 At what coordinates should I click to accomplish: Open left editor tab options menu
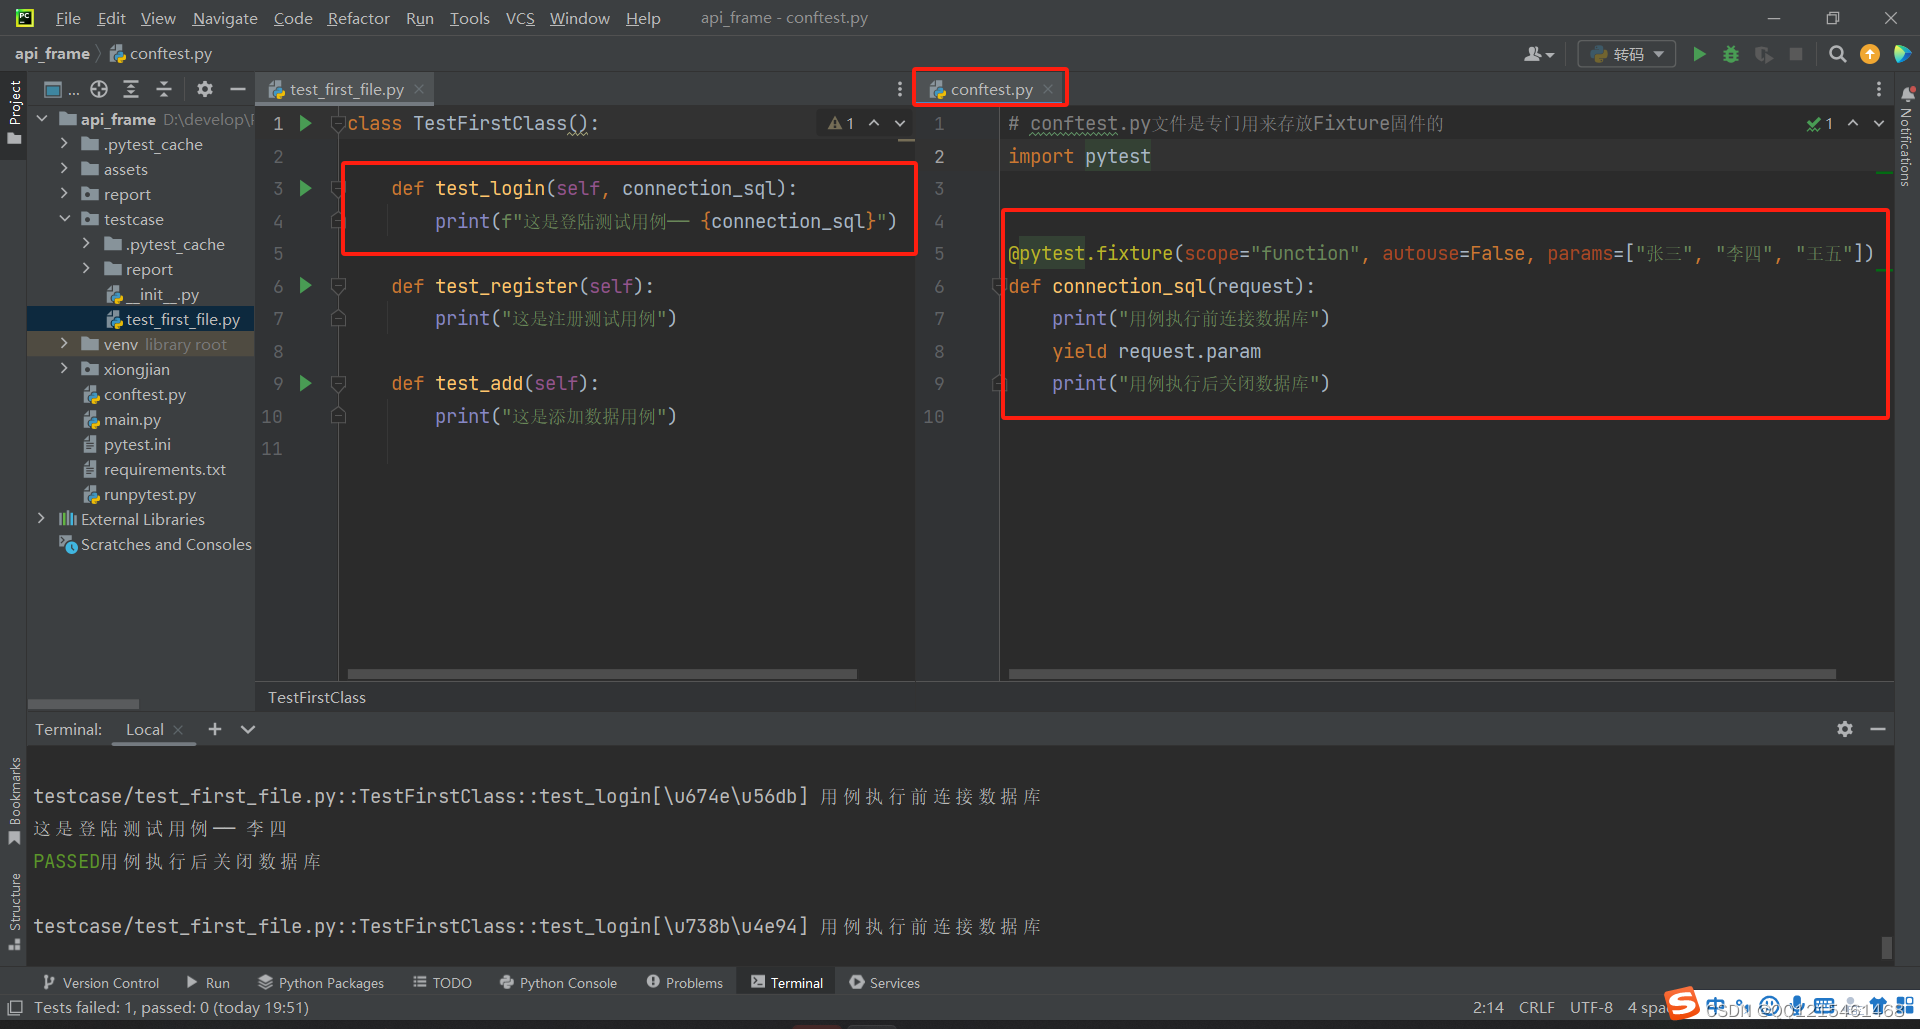click(x=900, y=89)
